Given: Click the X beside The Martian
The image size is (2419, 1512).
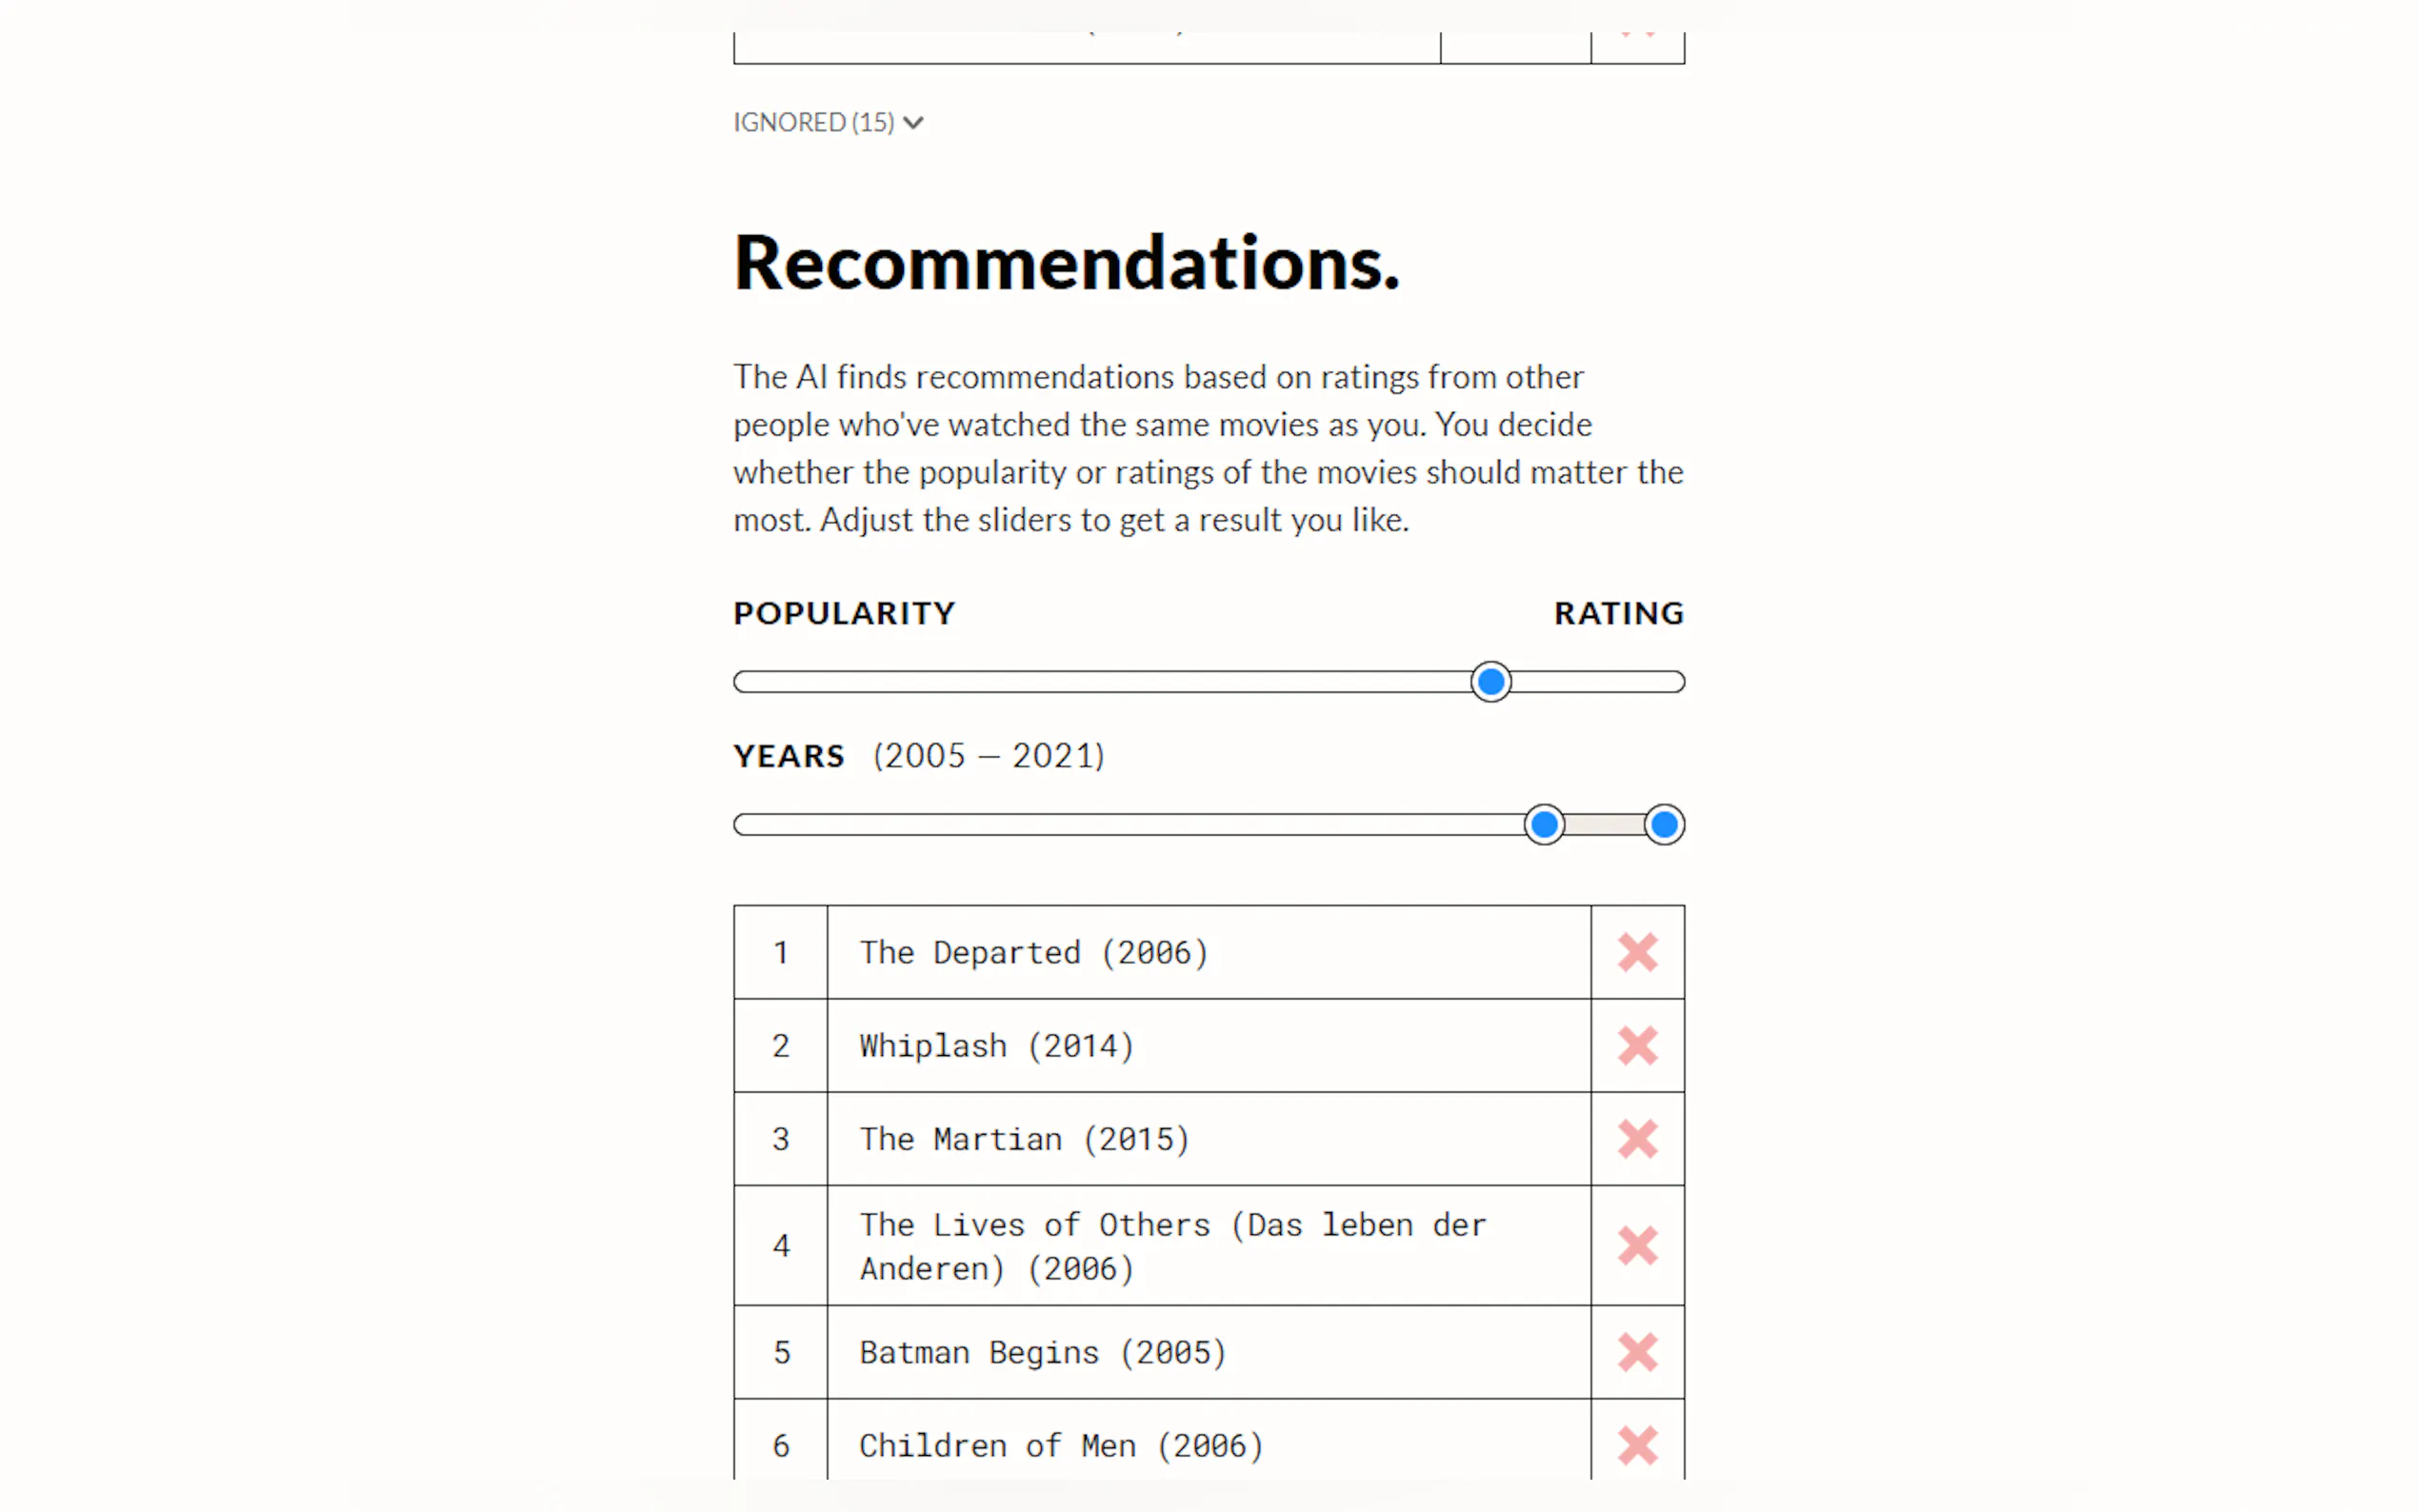Looking at the screenshot, I should (x=1637, y=1138).
